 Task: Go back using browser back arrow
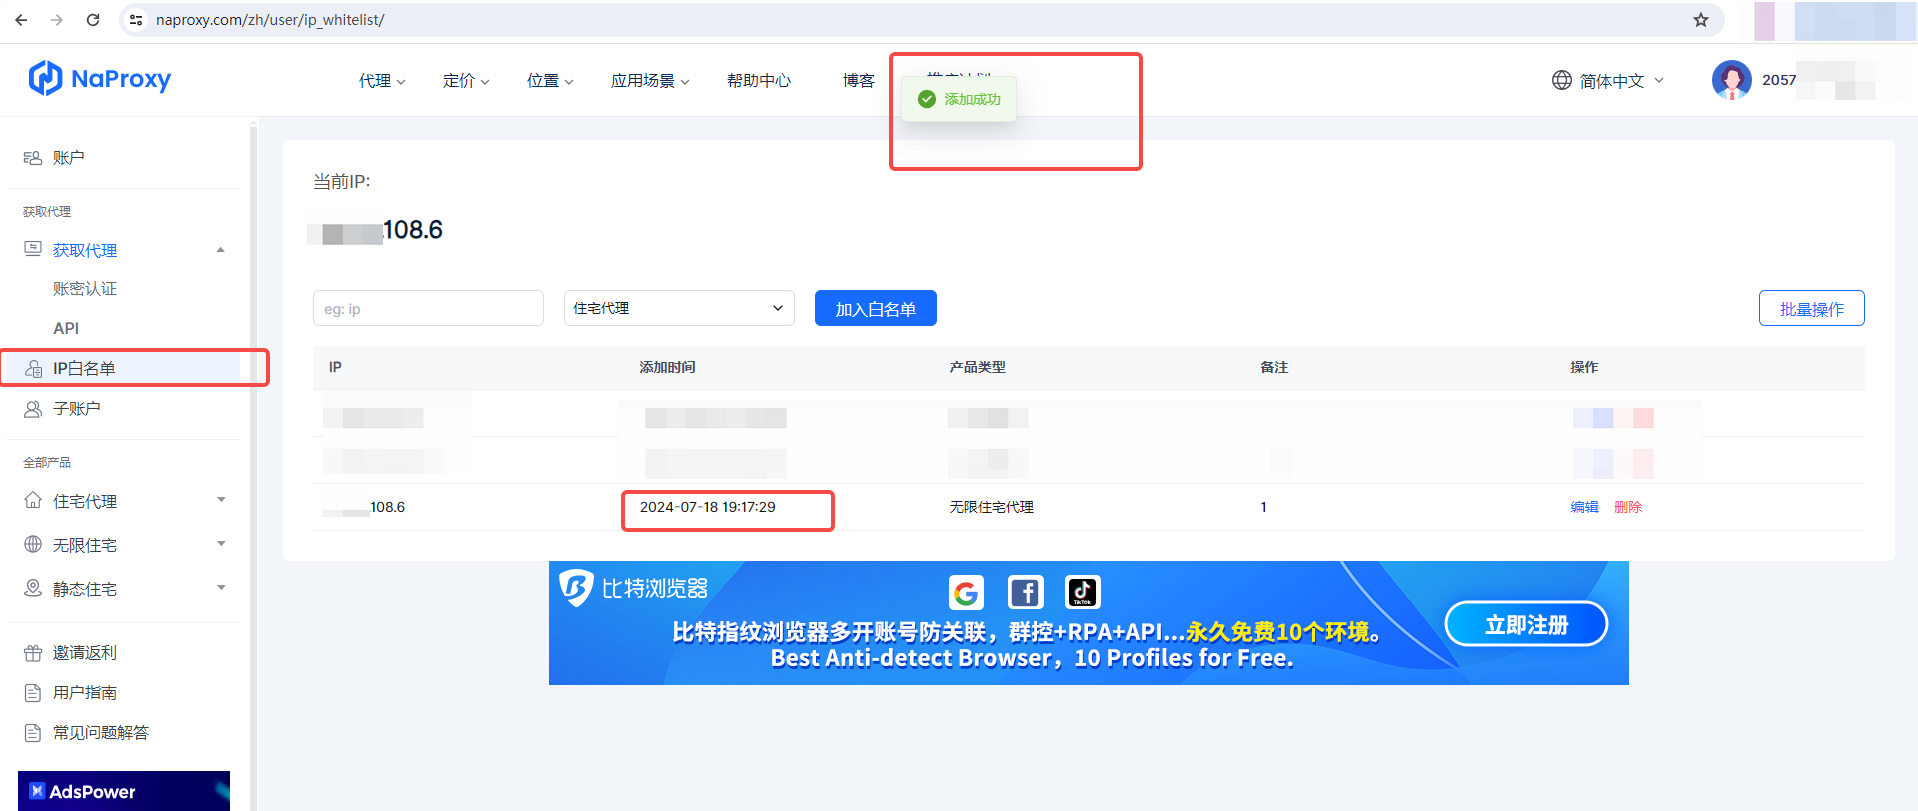pos(21,20)
